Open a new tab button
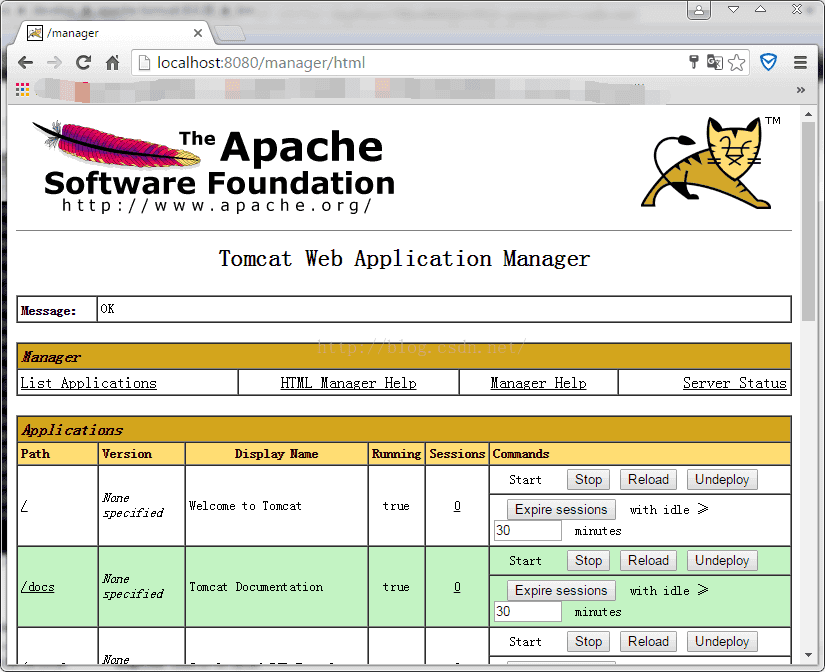 pyautogui.click(x=229, y=33)
